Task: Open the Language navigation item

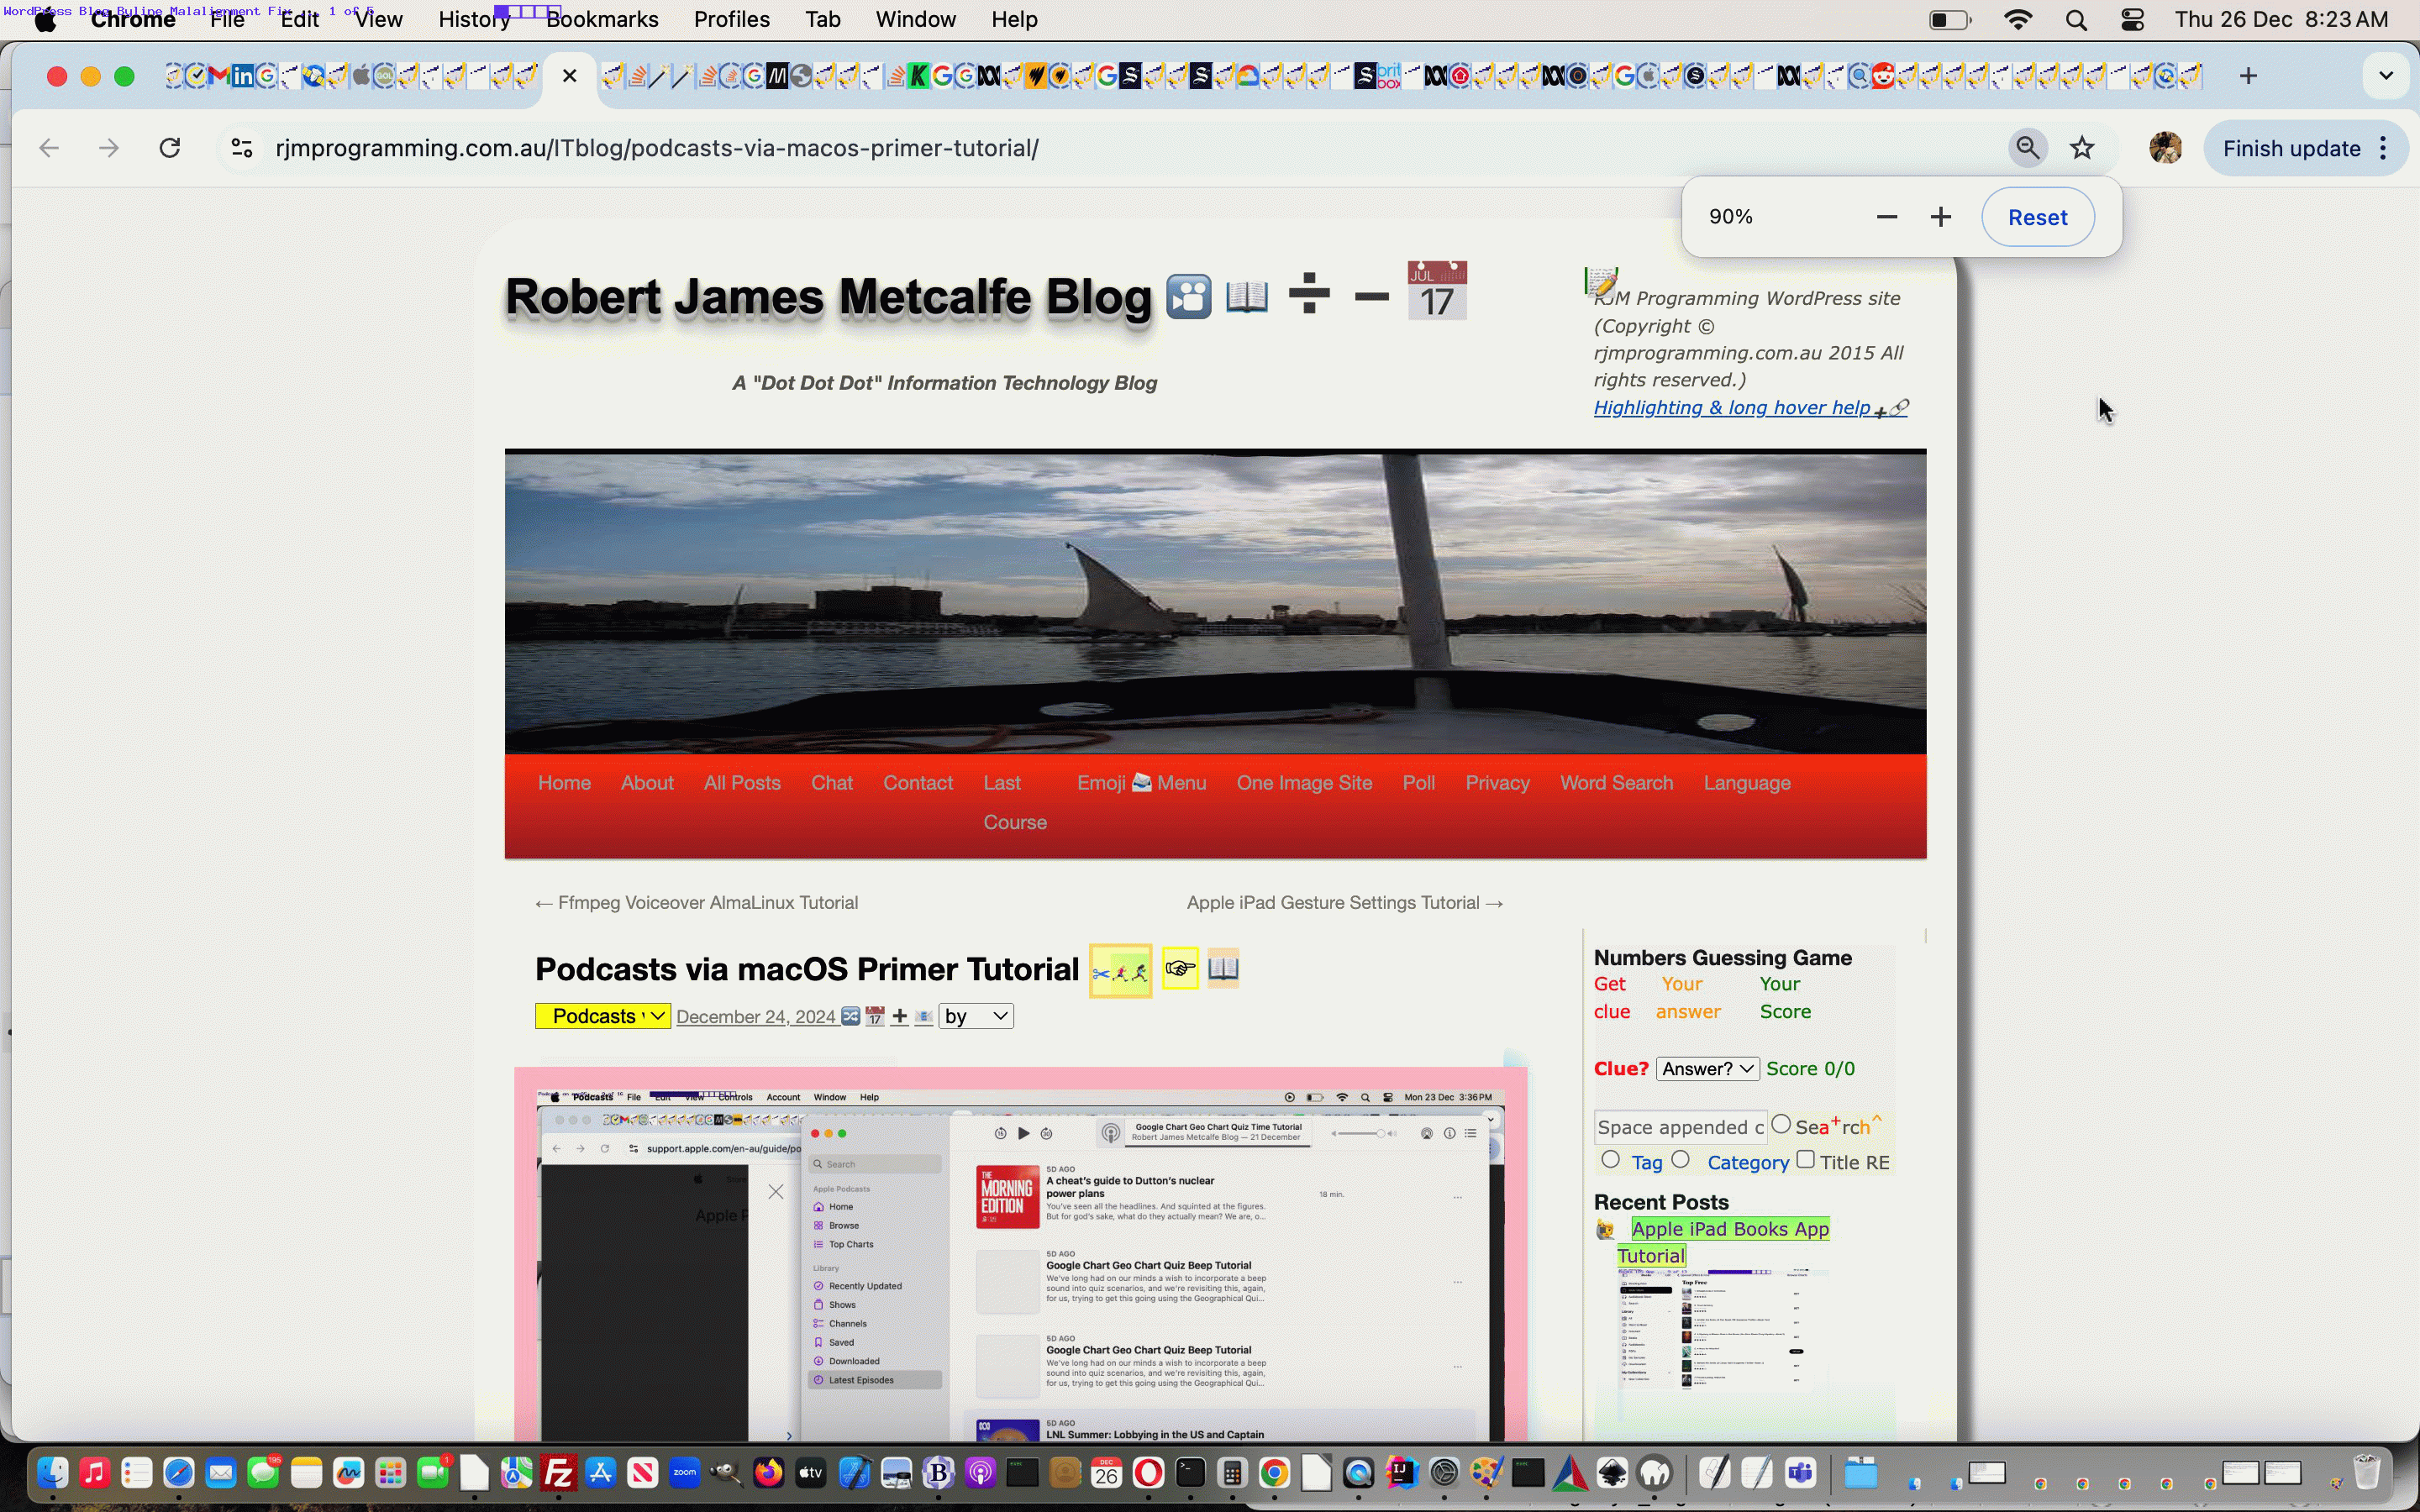Action: pyautogui.click(x=1746, y=783)
